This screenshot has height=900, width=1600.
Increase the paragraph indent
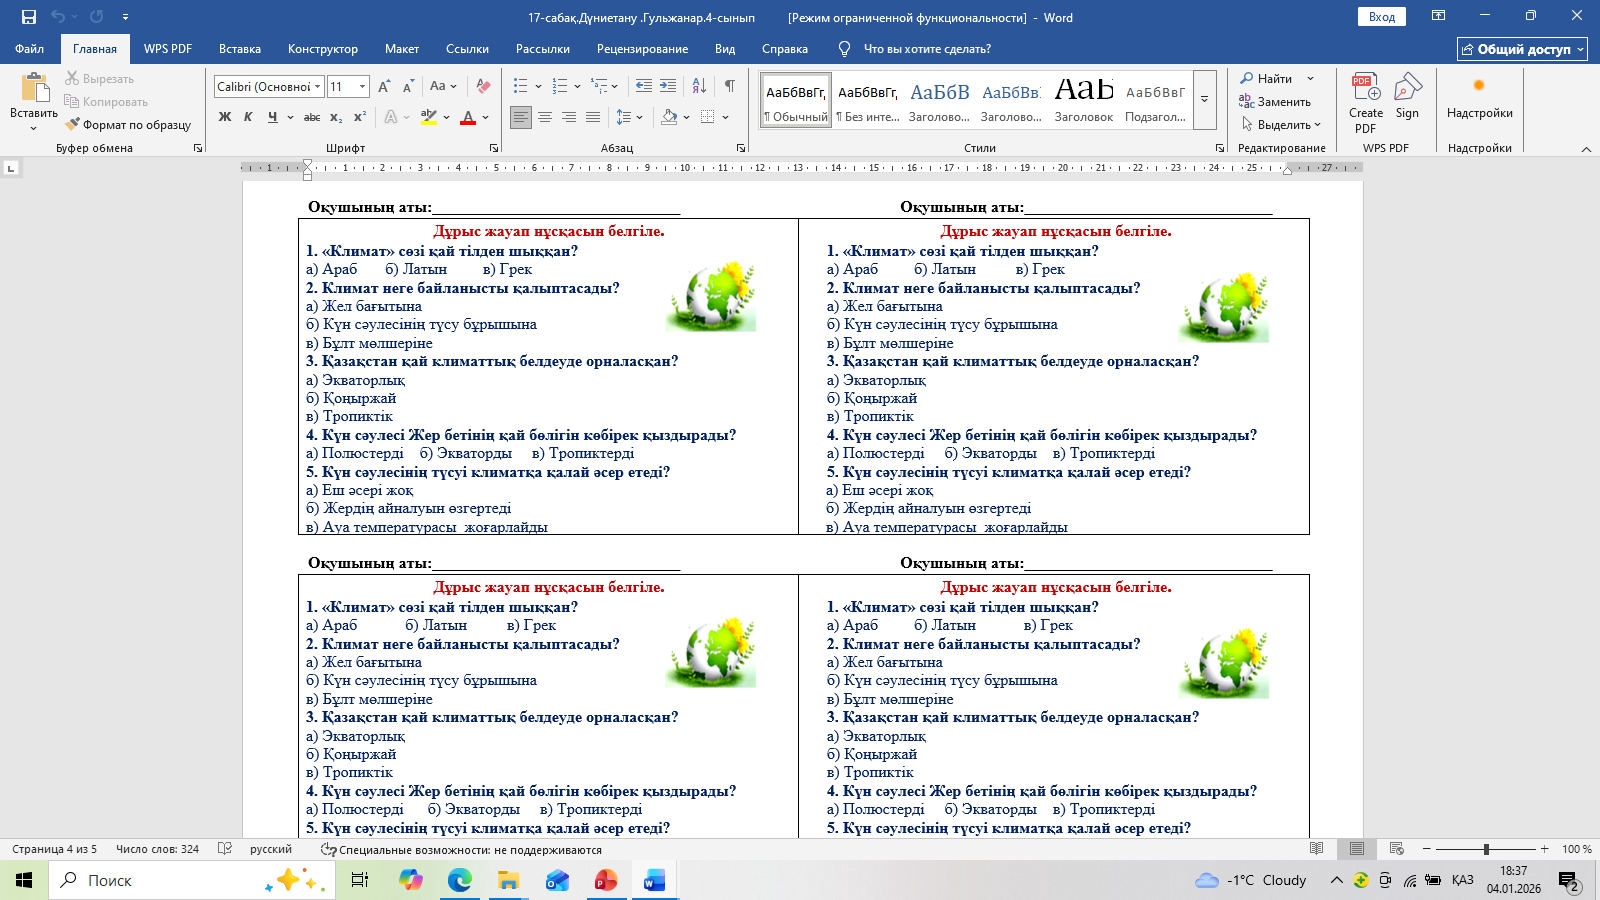pyautogui.click(x=668, y=87)
